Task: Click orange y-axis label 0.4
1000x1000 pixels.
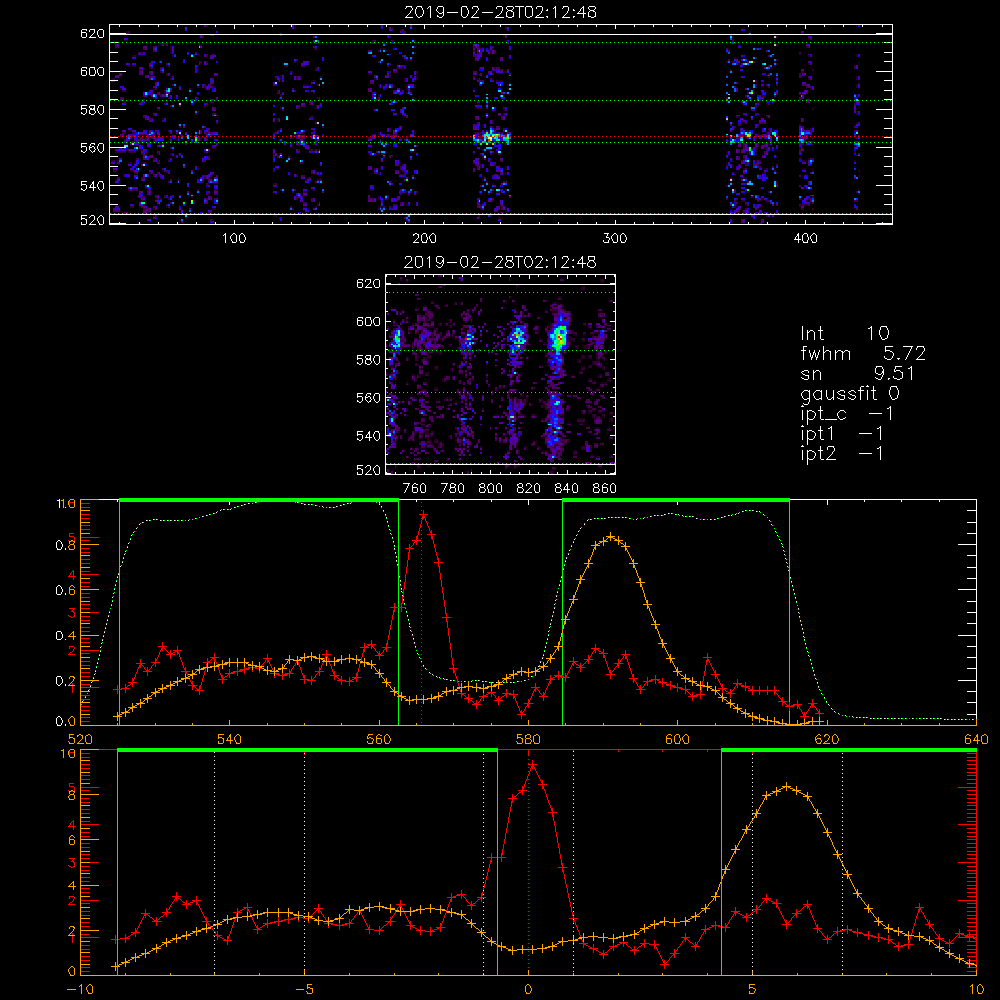Action: point(66,636)
